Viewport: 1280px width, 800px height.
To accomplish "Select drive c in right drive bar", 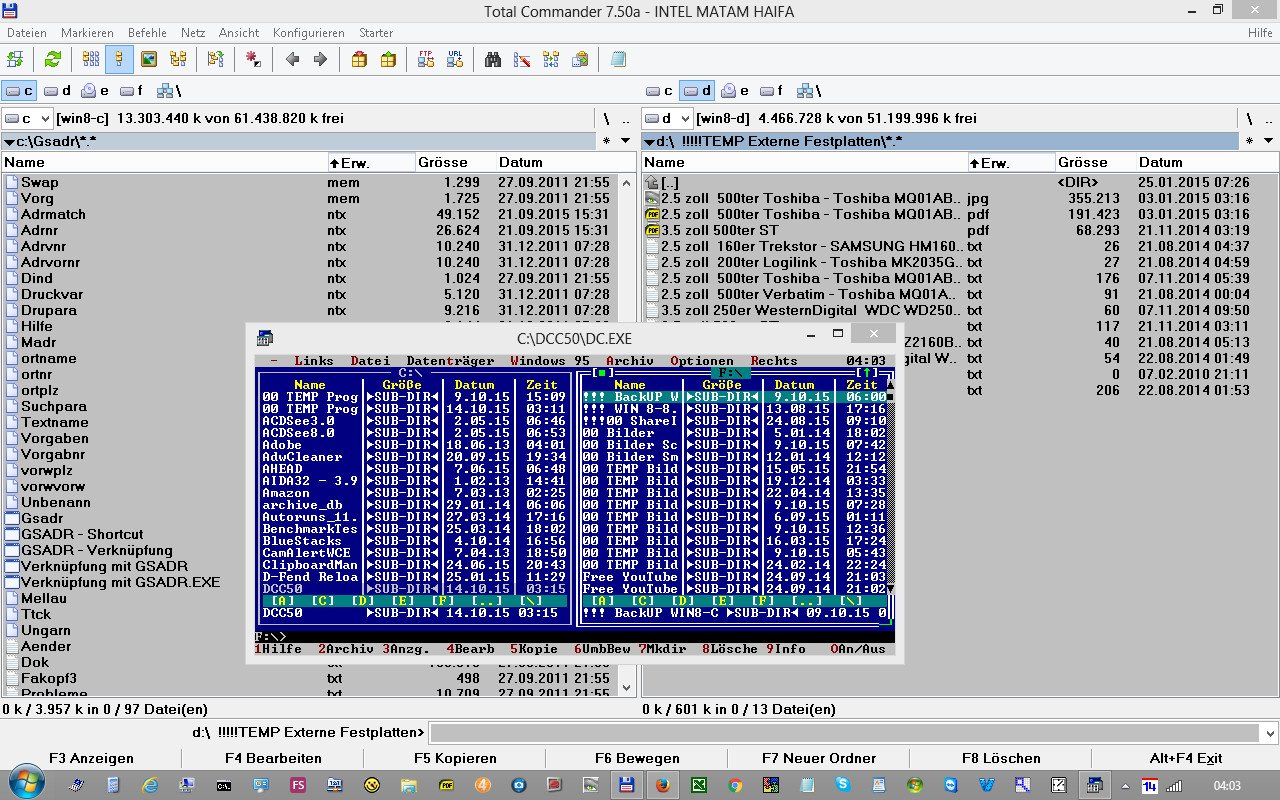I will tap(661, 91).
